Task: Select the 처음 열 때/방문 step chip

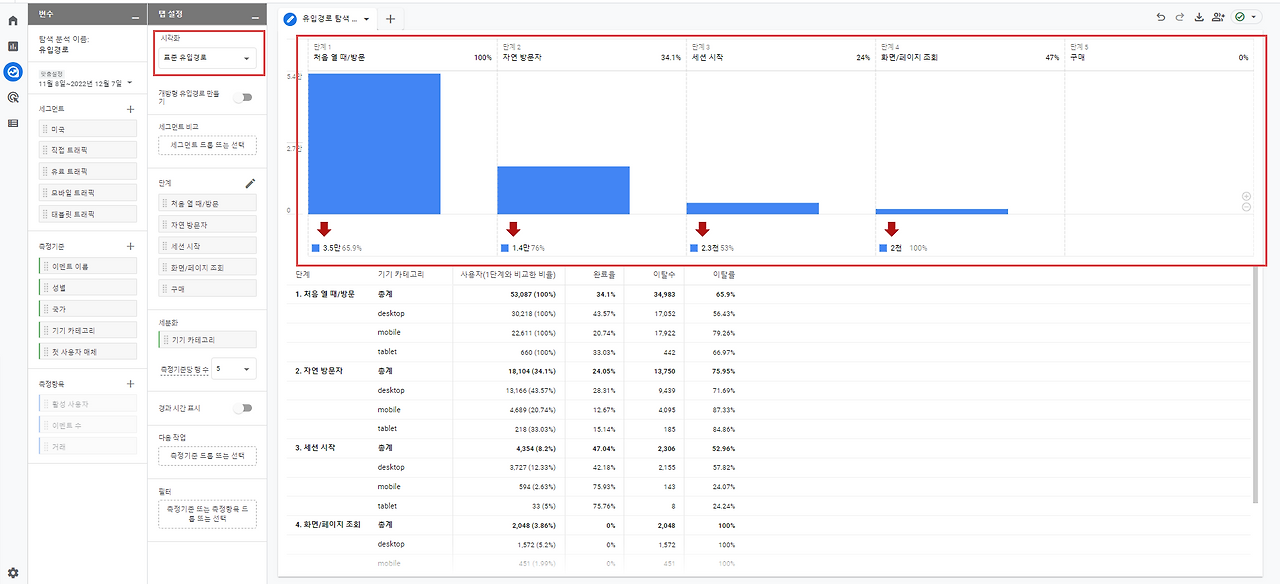Action: pos(207,203)
